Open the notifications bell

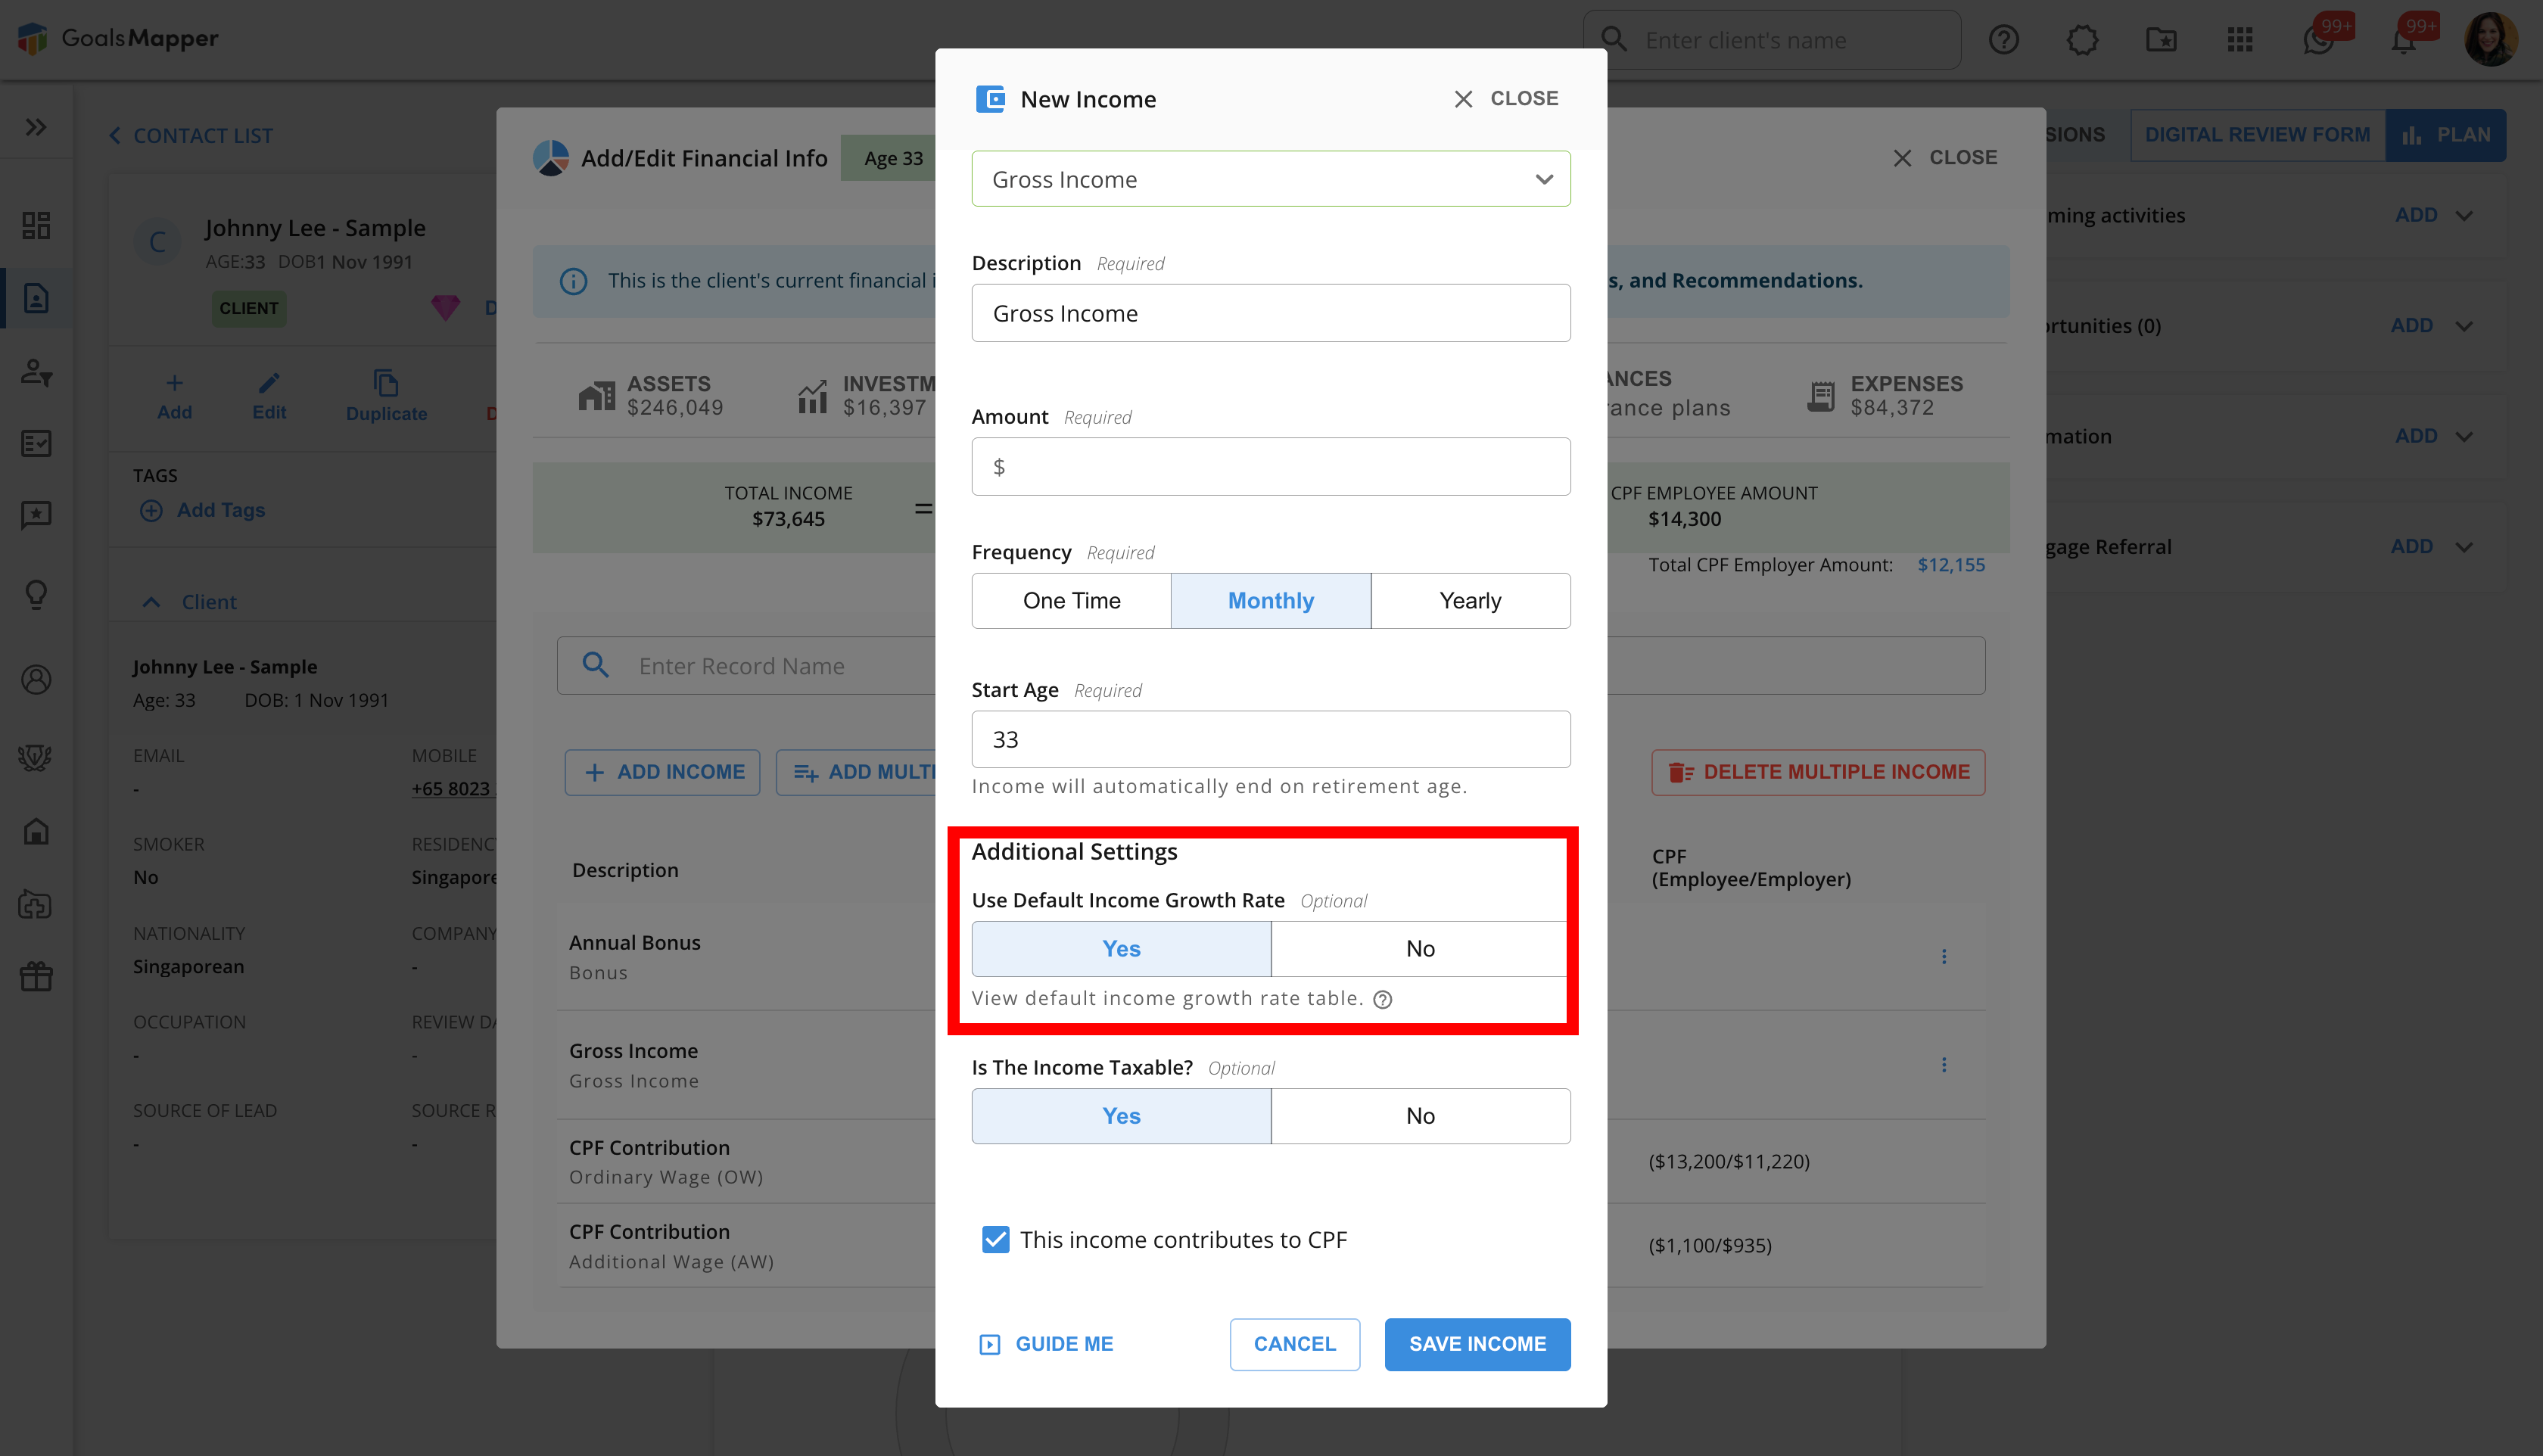2403,41
